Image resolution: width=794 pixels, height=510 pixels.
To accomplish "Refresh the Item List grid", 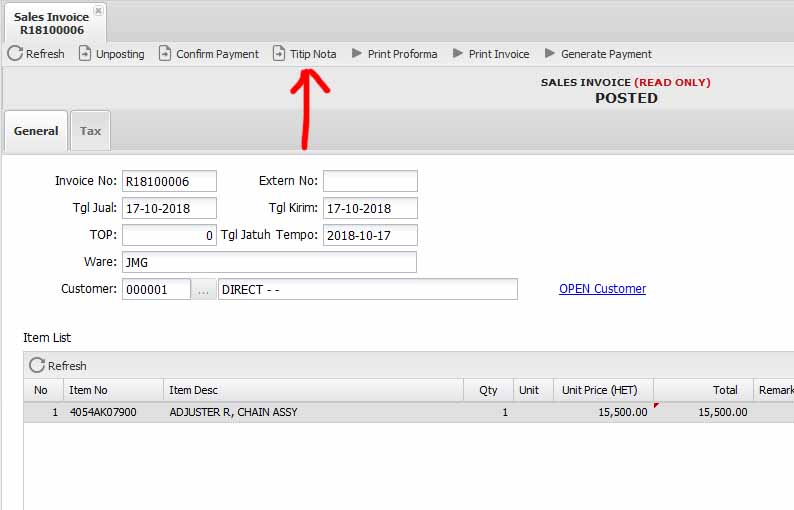I will pos(58,366).
